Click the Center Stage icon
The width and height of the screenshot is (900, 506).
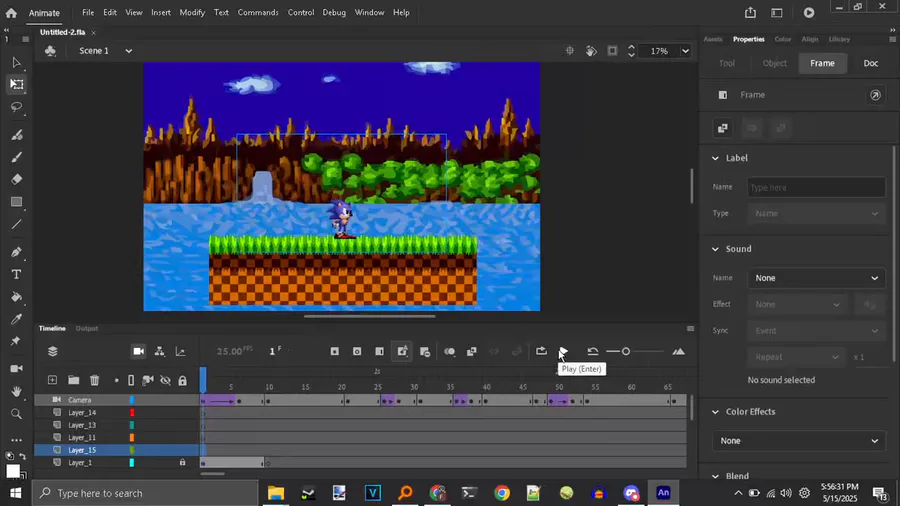569,51
